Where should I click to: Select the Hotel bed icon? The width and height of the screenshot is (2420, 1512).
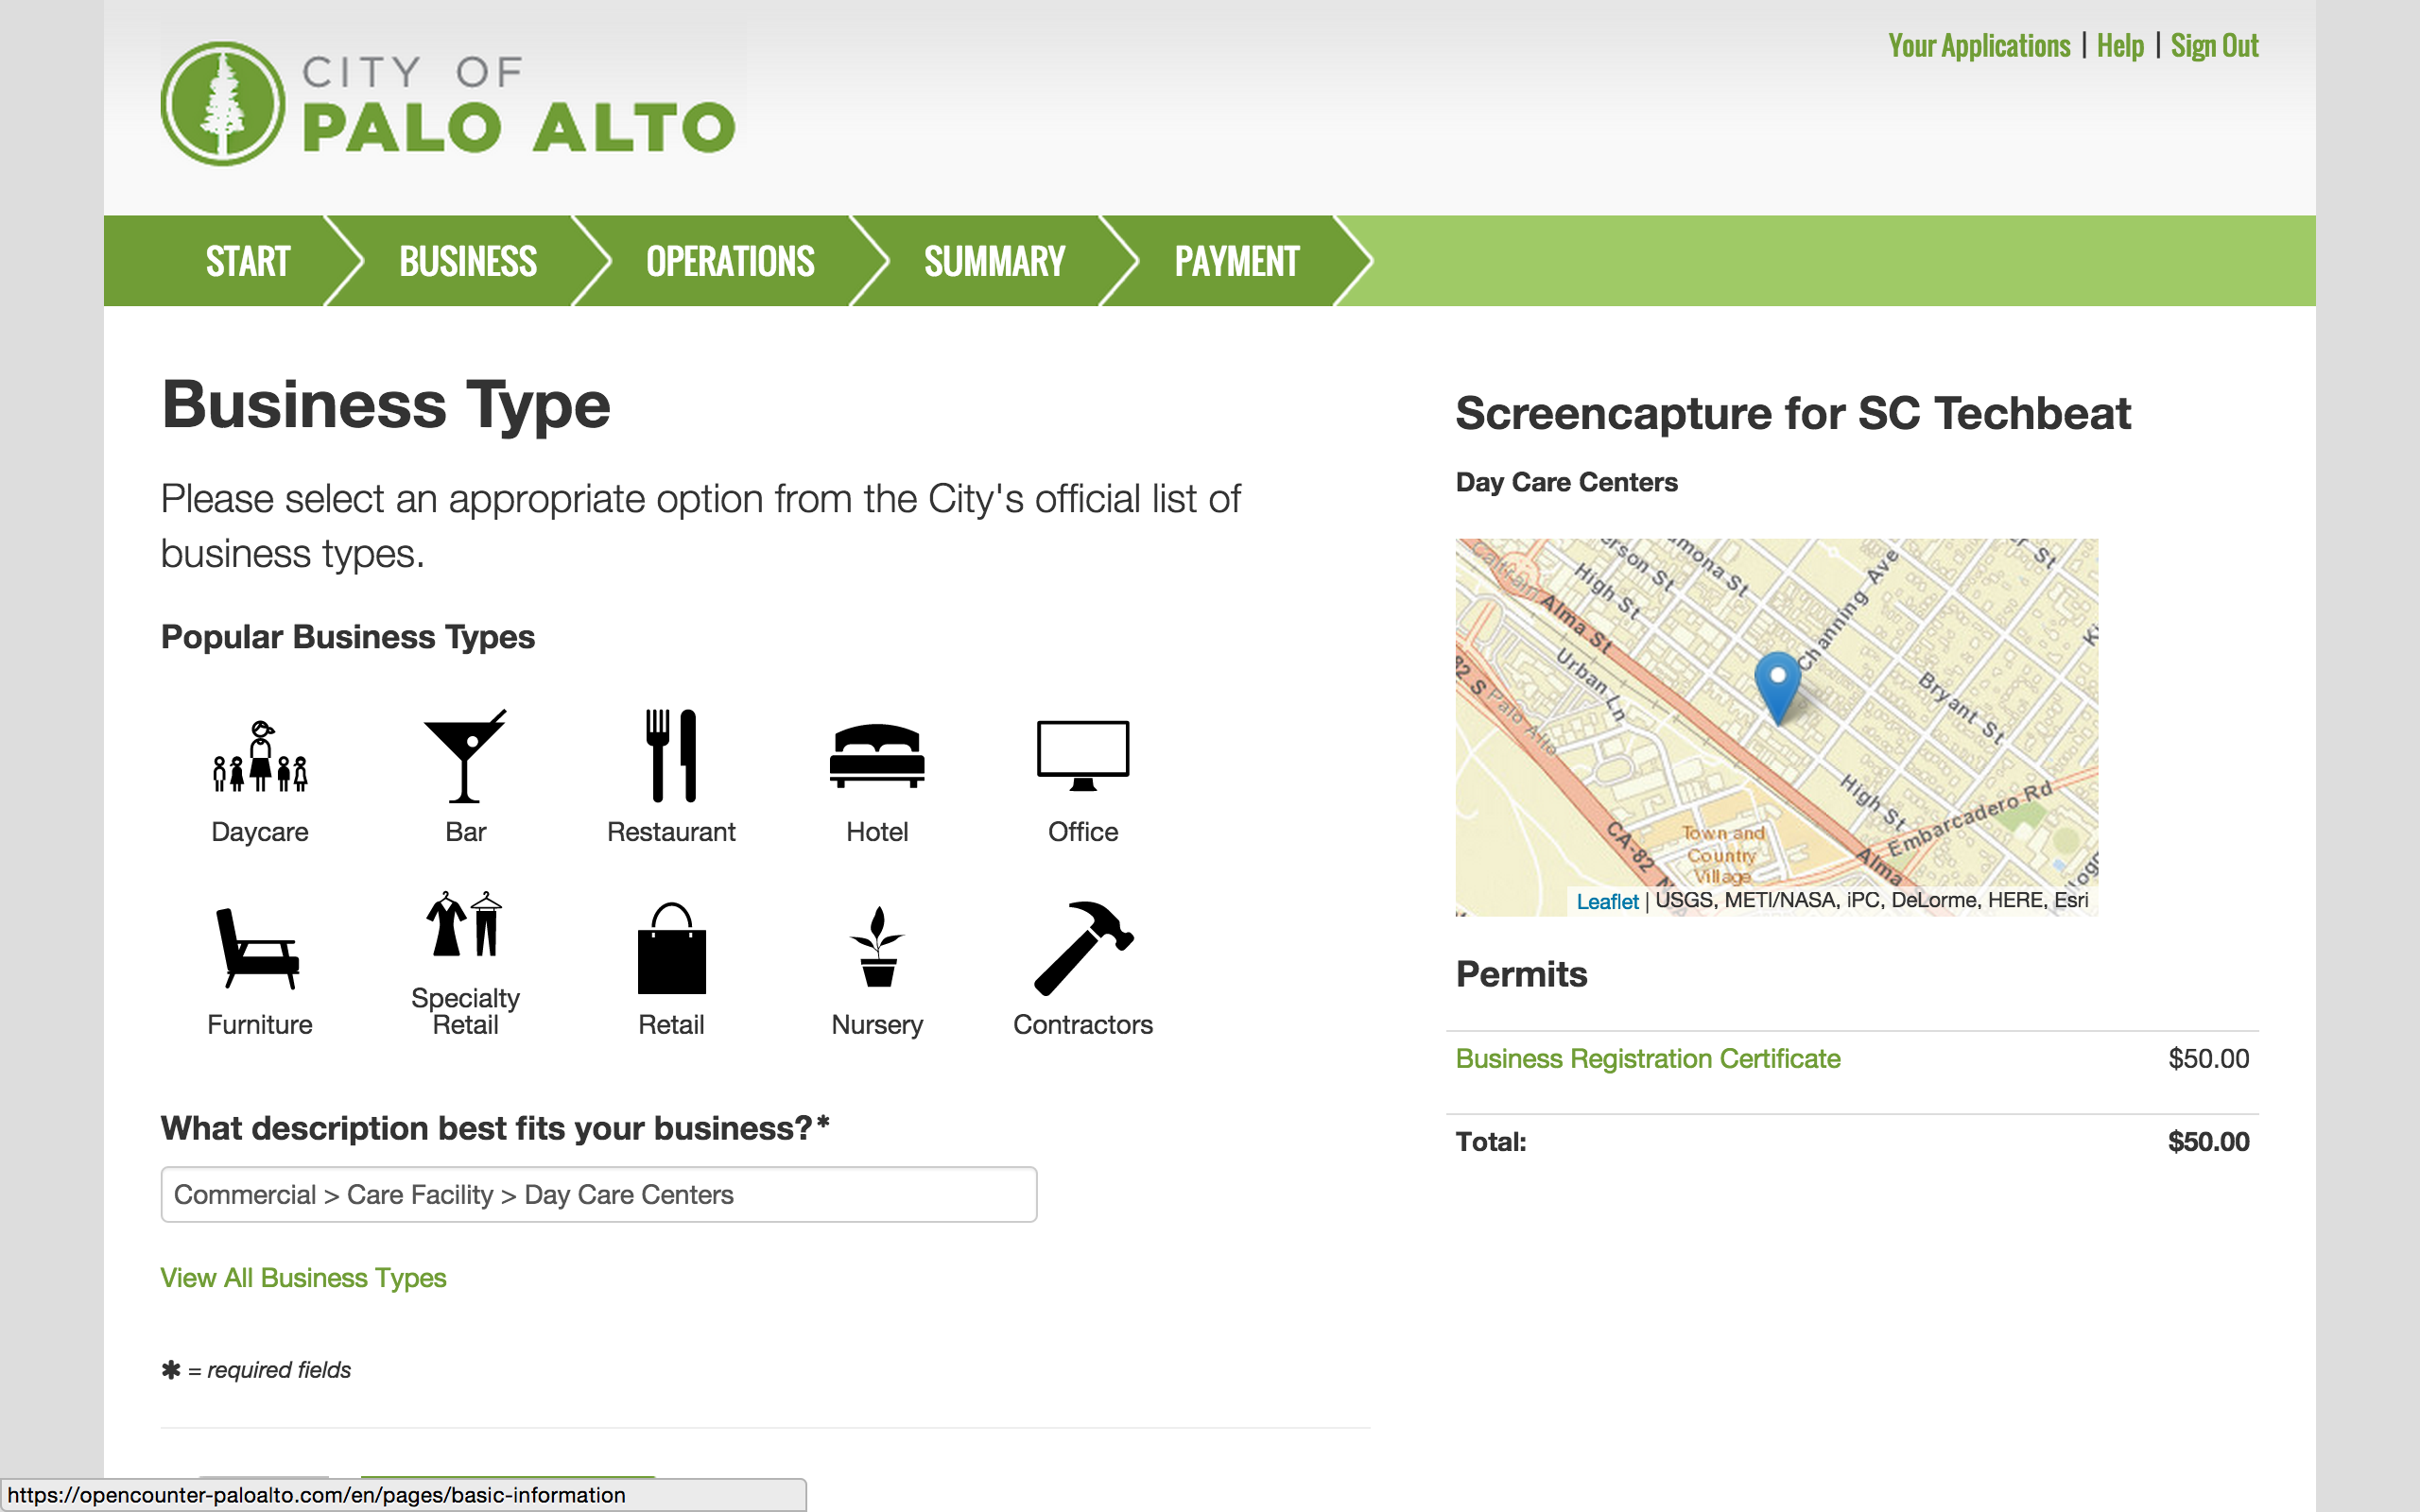[x=877, y=758]
